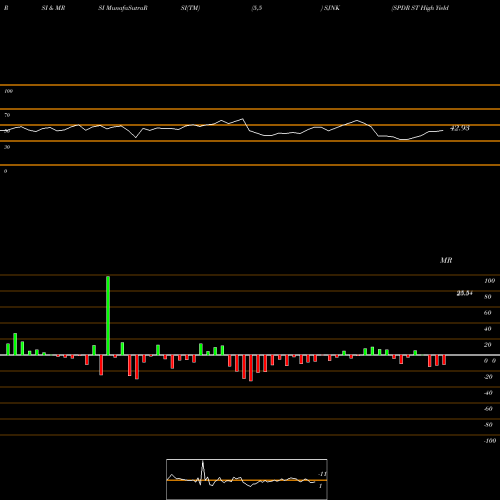The image size is (500, 500).
Task: Click the 60 label on MR axis
Action: tap(488, 313)
